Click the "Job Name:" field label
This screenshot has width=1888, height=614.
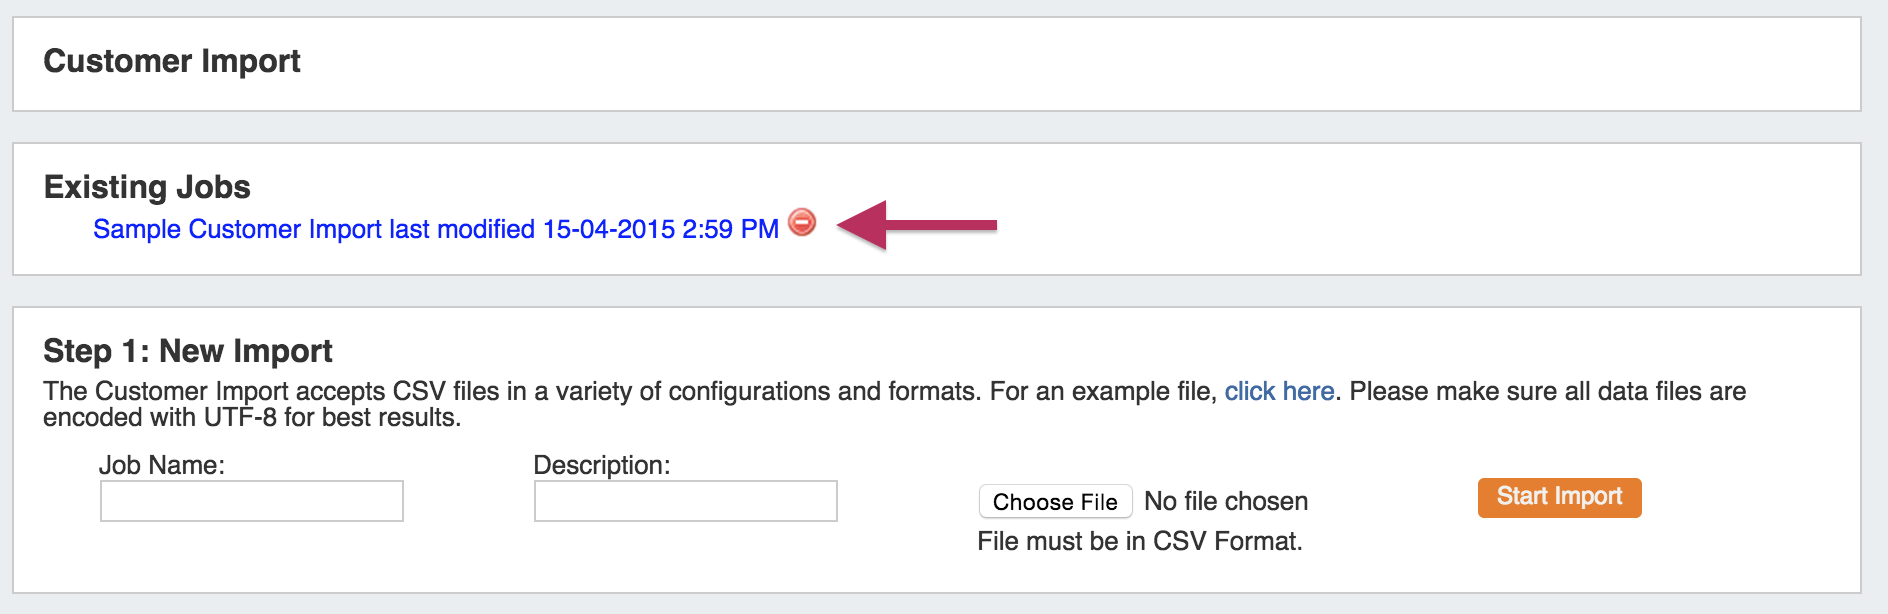[x=162, y=465]
